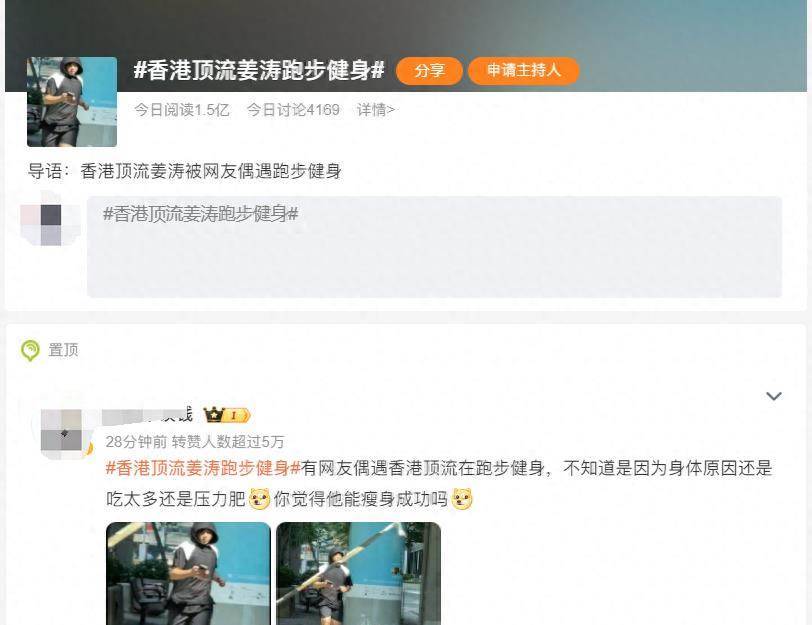Click the topic cover image of hooded runner
Screen dimensions: 812x625
(x=72, y=101)
